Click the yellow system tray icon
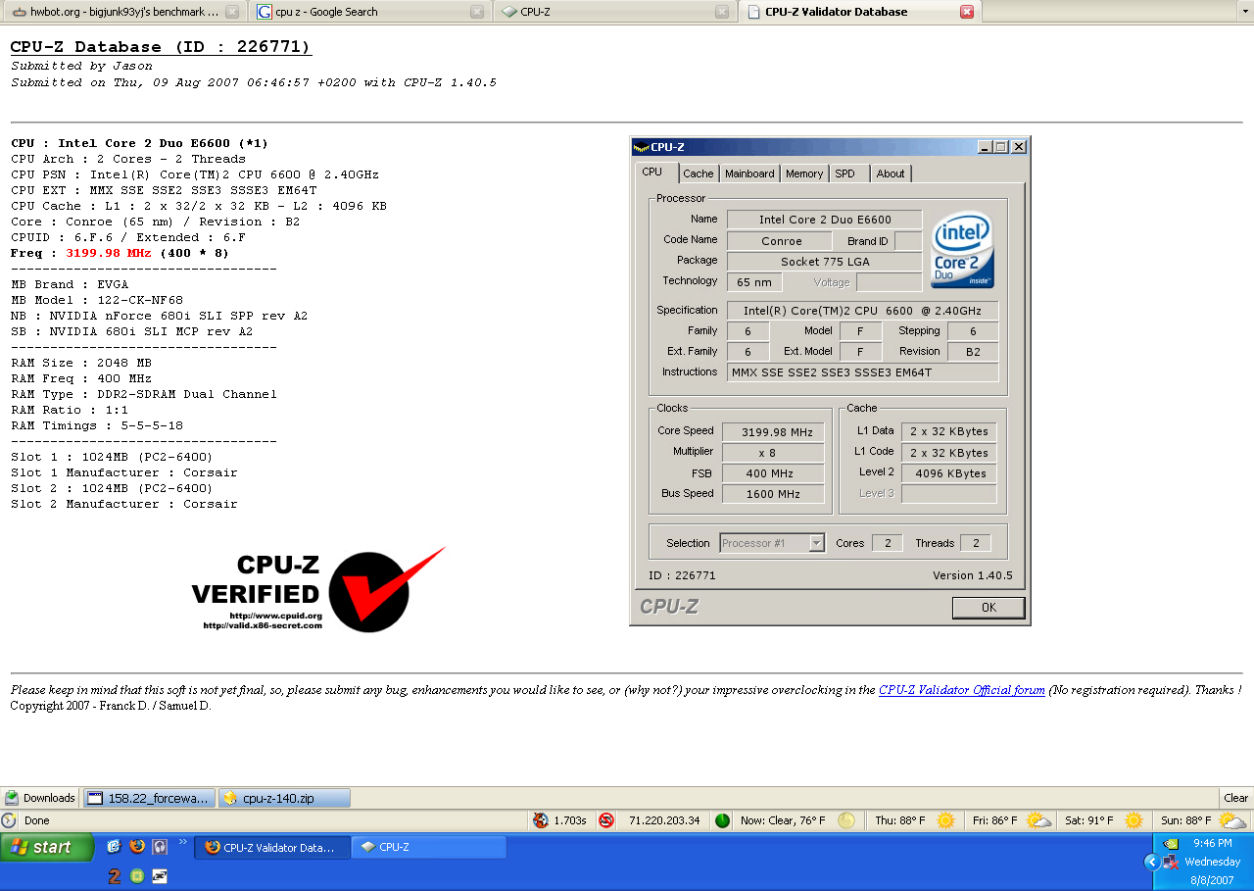The width and height of the screenshot is (1254, 891). (1171, 843)
